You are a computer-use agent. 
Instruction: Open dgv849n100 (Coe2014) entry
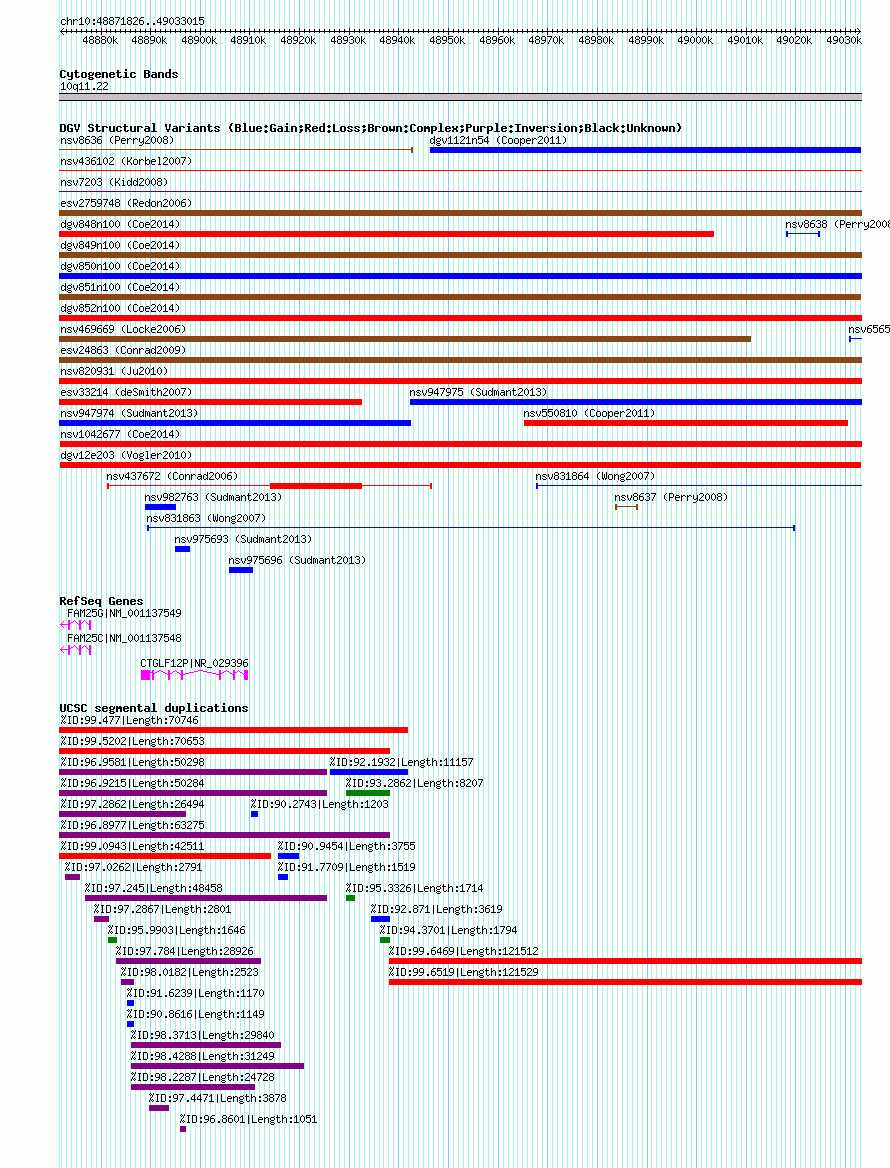[x=120, y=244]
